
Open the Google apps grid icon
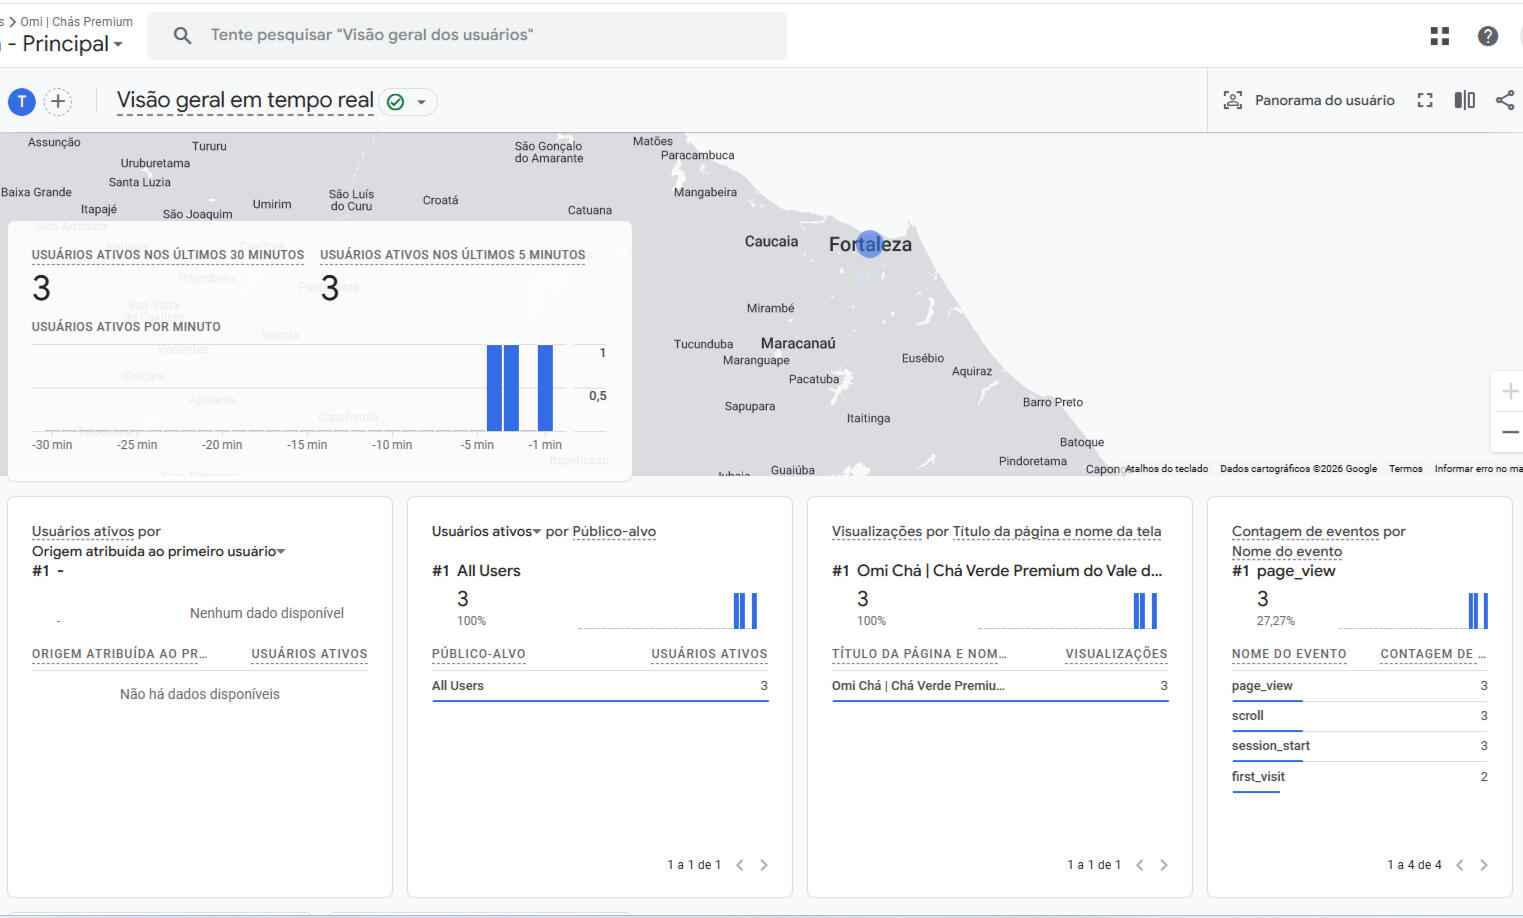click(1439, 35)
